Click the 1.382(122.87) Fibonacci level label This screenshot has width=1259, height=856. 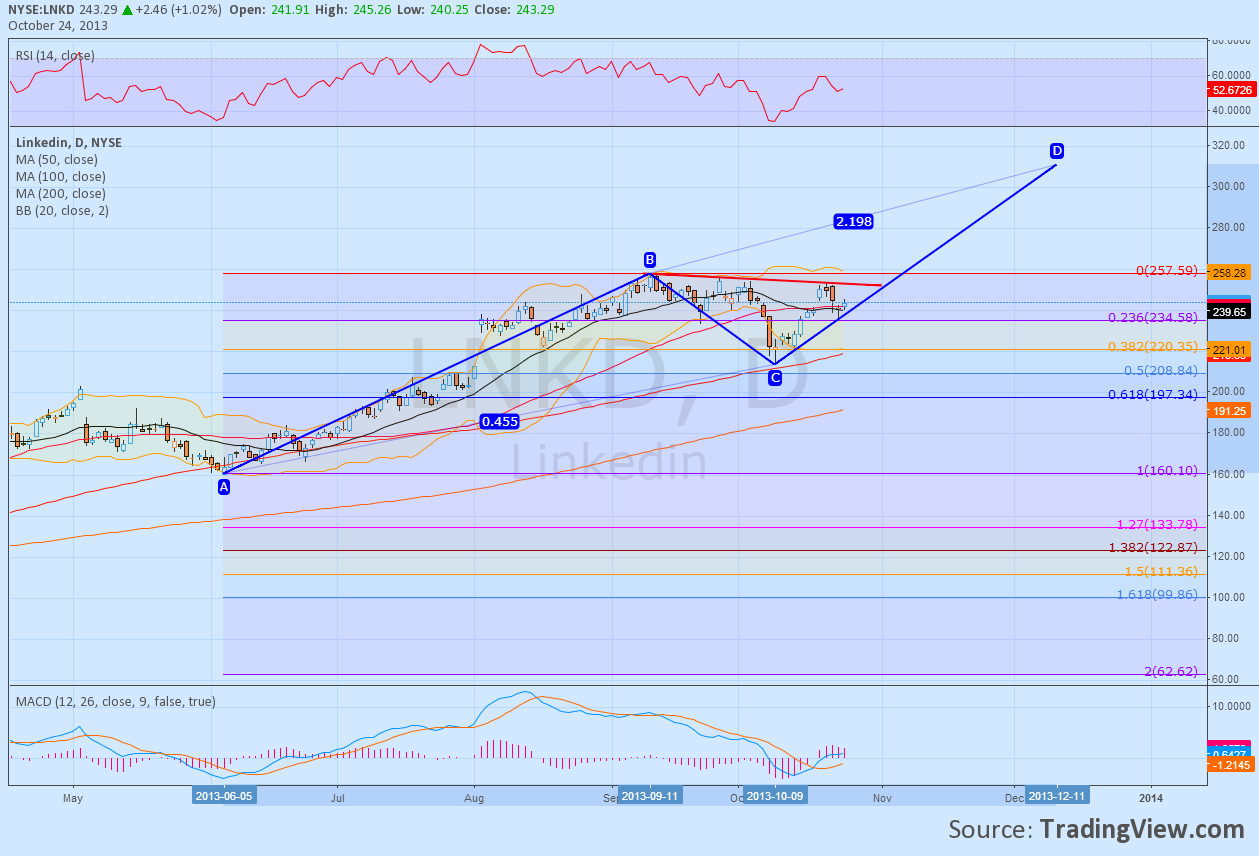[x=1153, y=547]
